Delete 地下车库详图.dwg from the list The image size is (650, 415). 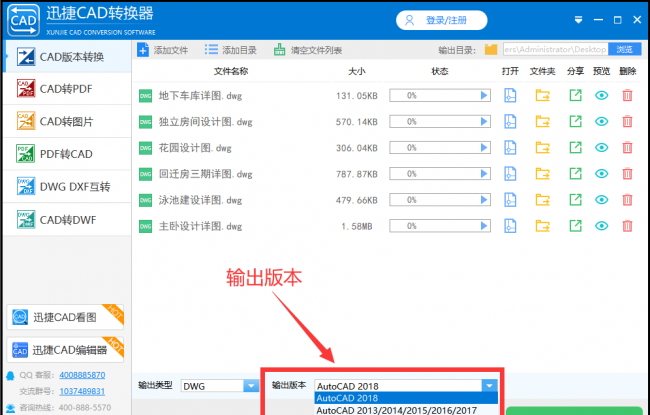click(627, 96)
